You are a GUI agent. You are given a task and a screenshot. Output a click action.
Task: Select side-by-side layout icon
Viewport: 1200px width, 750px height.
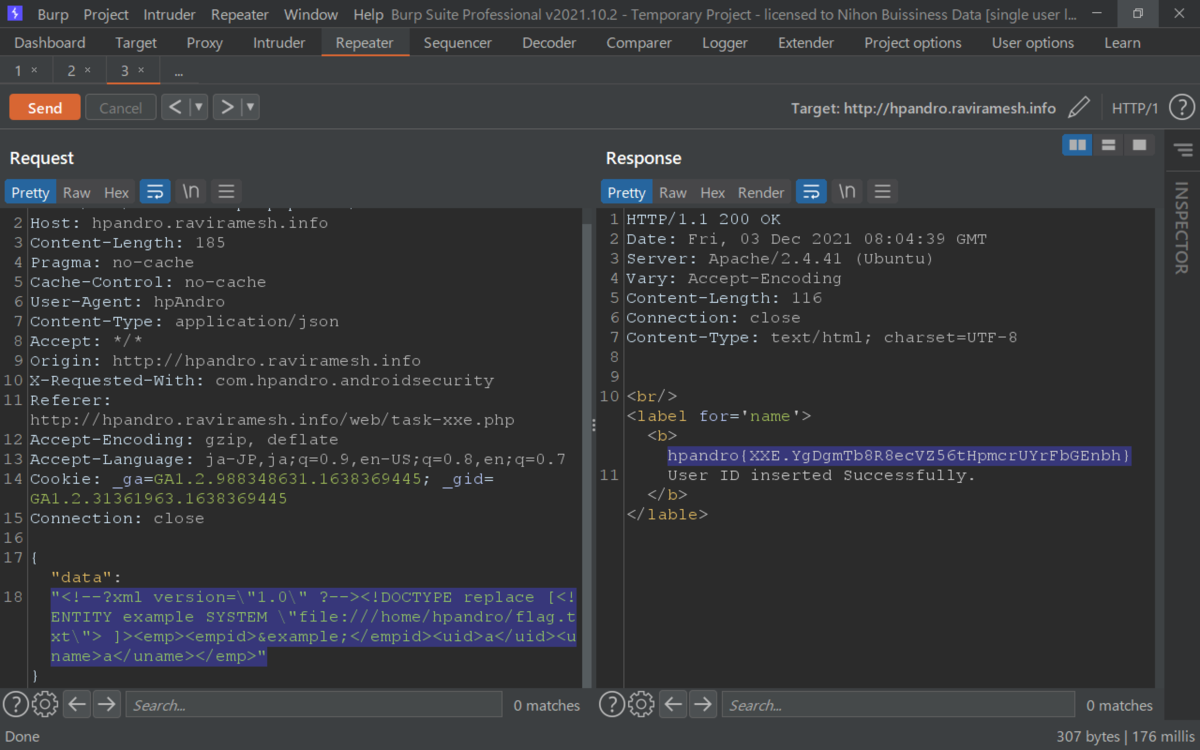1077,145
